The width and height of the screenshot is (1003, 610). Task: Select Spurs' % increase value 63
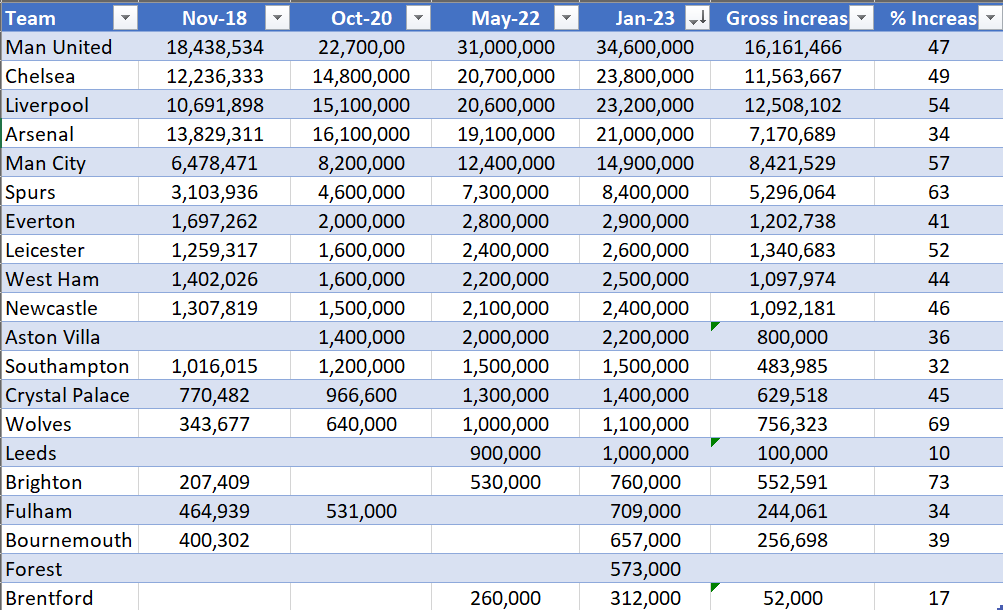tap(938, 192)
